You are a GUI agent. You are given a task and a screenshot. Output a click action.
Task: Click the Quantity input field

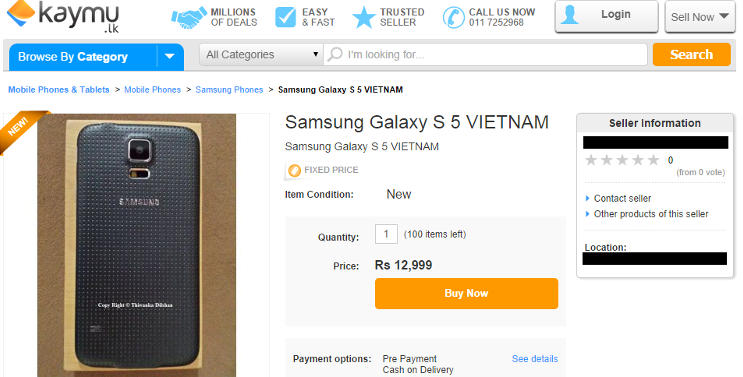[x=386, y=234]
